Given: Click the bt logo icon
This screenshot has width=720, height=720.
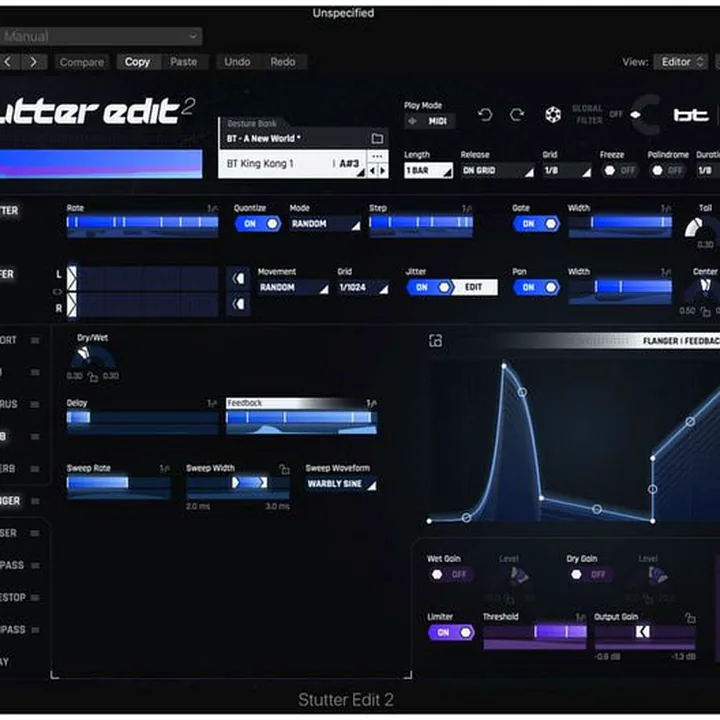Looking at the screenshot, I should click(x=691, y=115).
